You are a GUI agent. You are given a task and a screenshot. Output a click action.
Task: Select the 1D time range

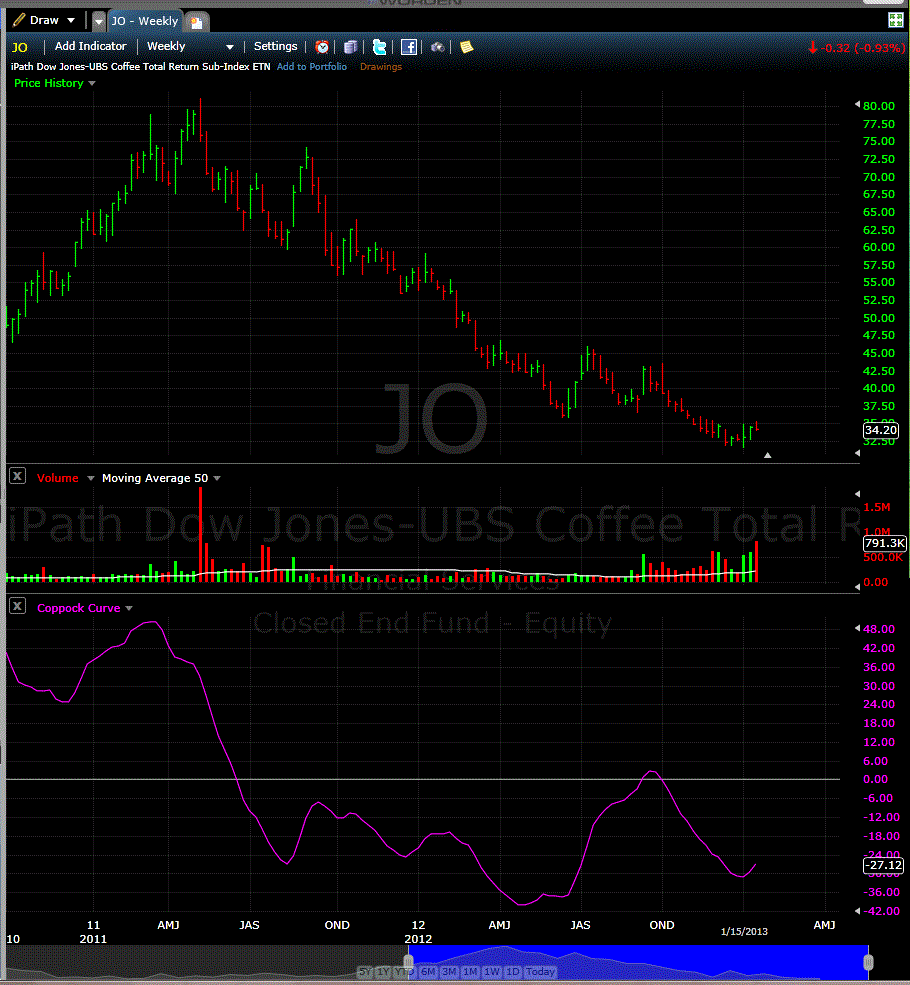(x=512, y=972)
